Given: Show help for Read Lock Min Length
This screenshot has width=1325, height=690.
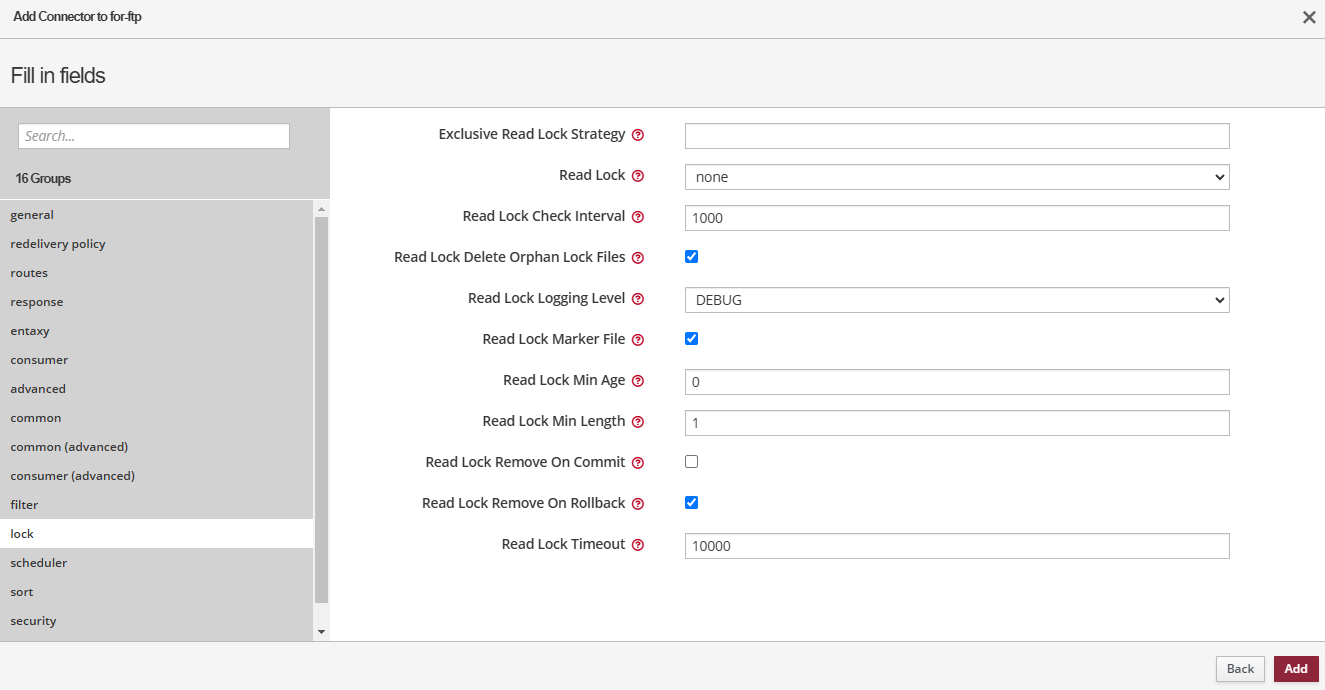Looking at the screenshot, I should pyautogui.click(x=638, y=422).
